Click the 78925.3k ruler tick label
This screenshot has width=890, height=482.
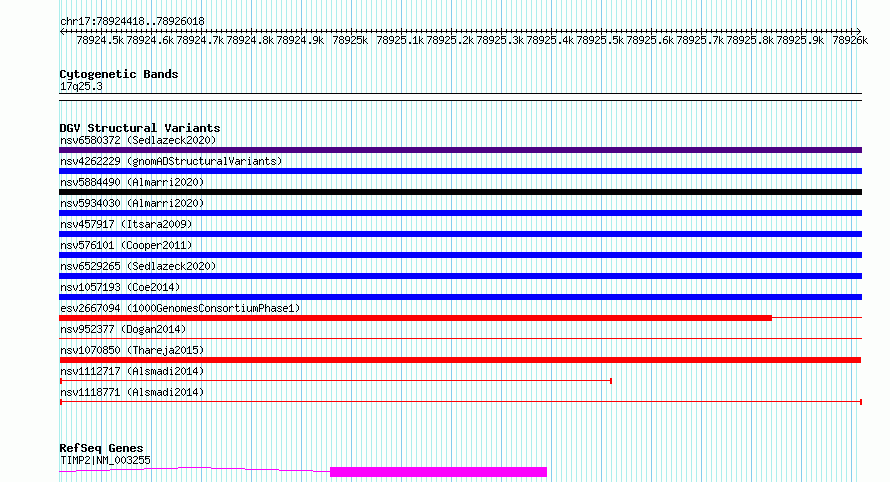click(x=500, y=41)
